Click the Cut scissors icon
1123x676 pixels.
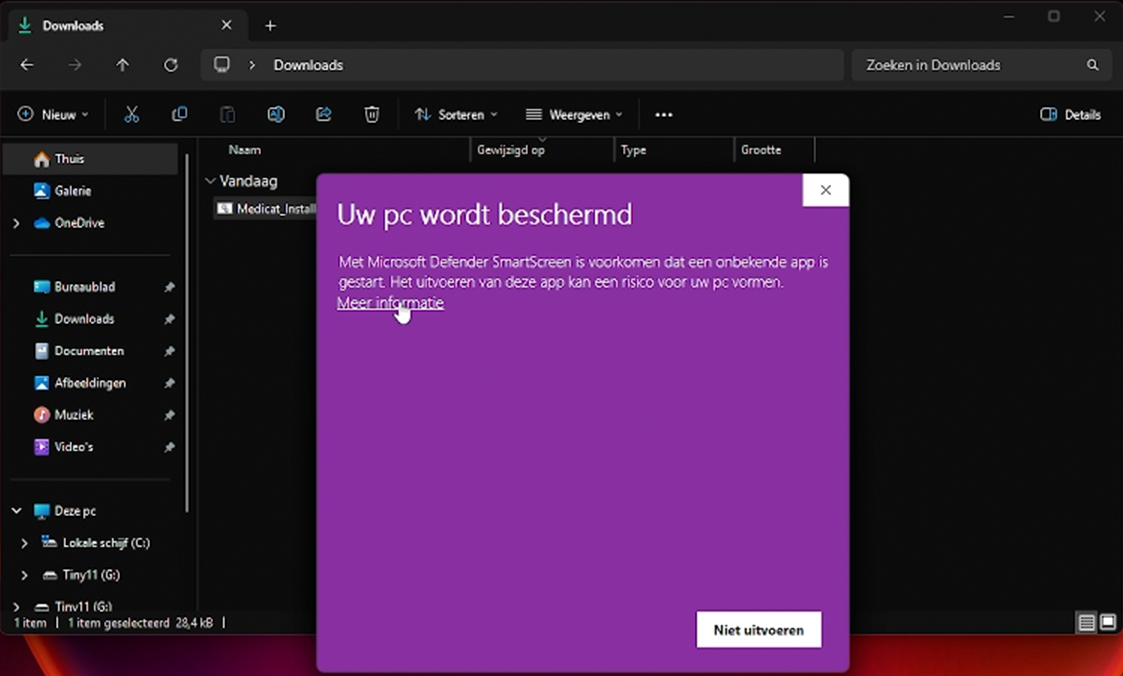(x=131, y=115)
